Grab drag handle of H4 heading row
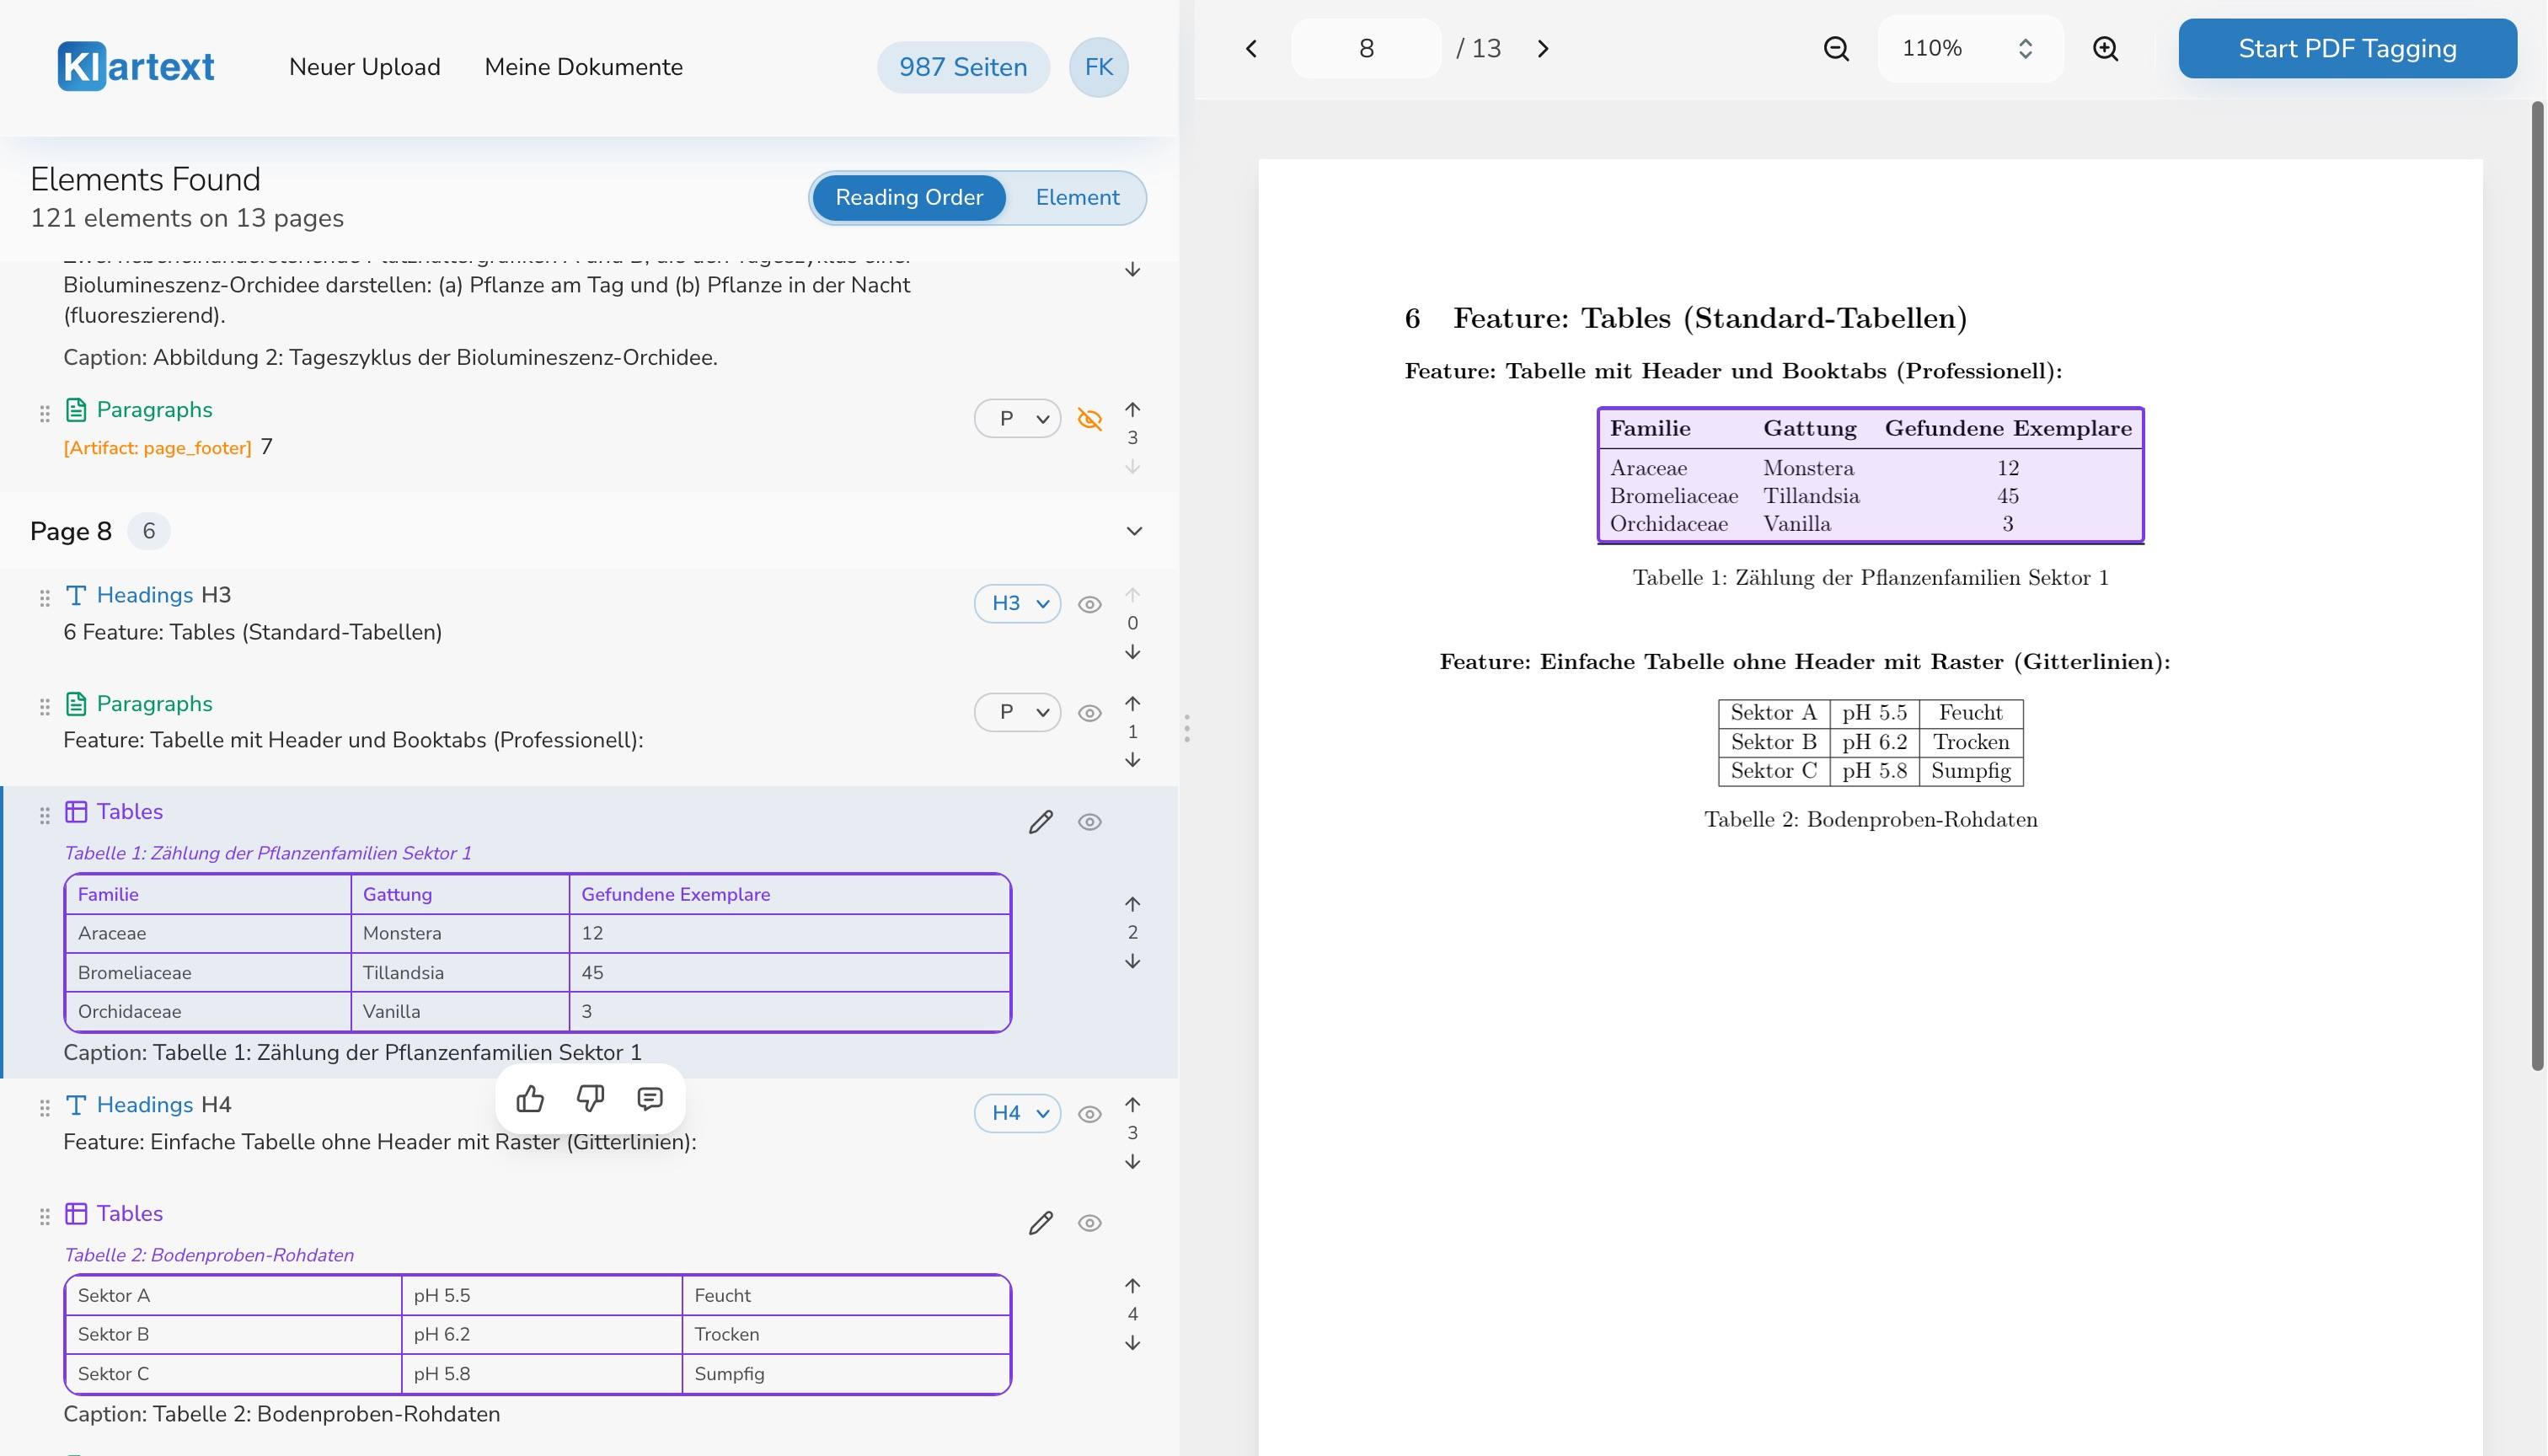This screenshot has height=1456, width=2548. click(44, 1108)
